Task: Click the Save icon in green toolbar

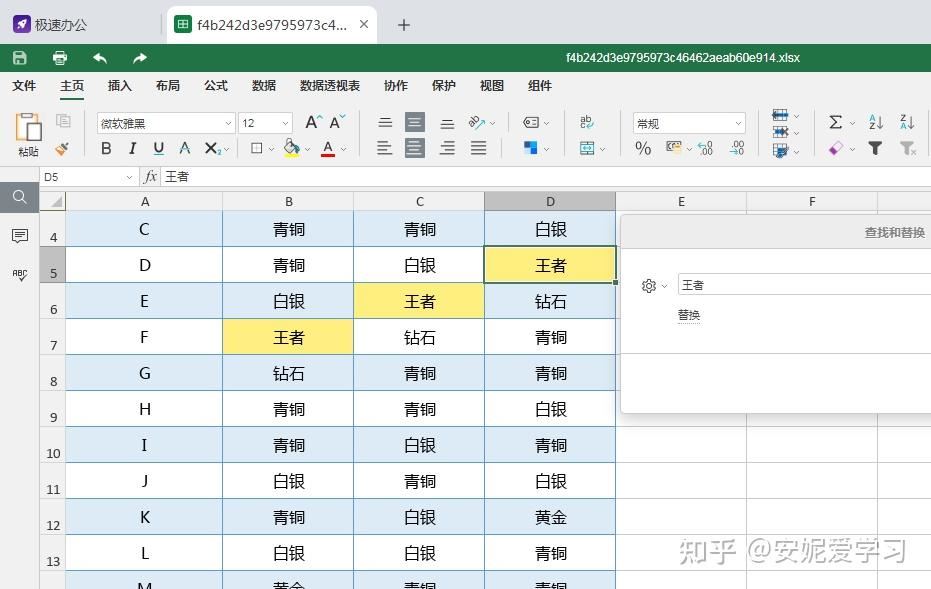Action: tap(20, 58)
